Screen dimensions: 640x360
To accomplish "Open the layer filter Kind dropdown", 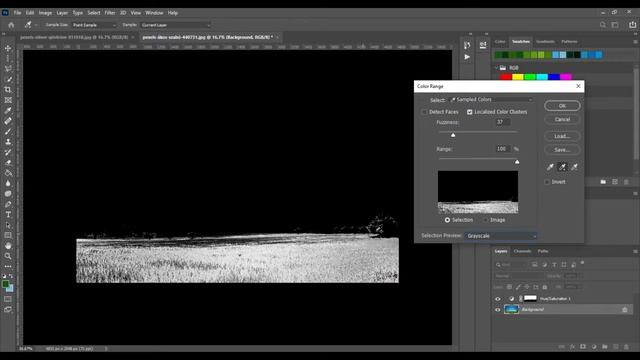I will [x=512, y=265].
